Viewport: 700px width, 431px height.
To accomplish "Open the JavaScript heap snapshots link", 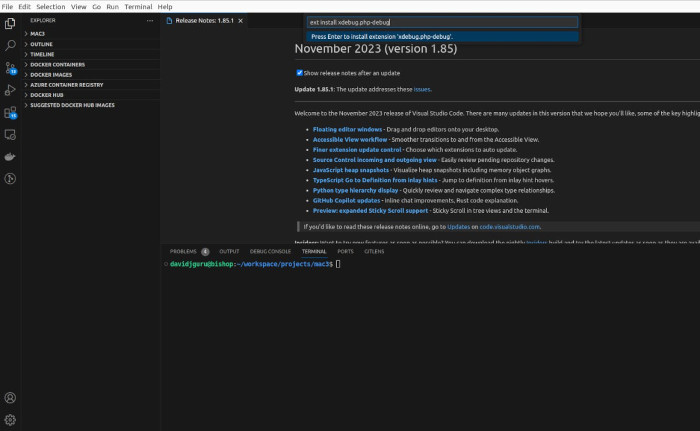I will coord(350,170).
